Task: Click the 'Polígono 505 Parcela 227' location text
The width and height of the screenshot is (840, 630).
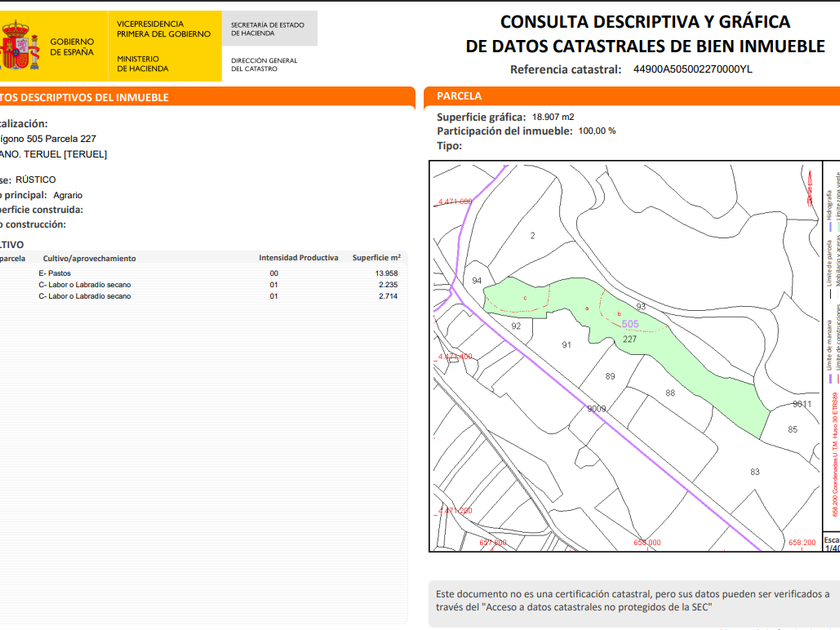Action: point(48,139)
